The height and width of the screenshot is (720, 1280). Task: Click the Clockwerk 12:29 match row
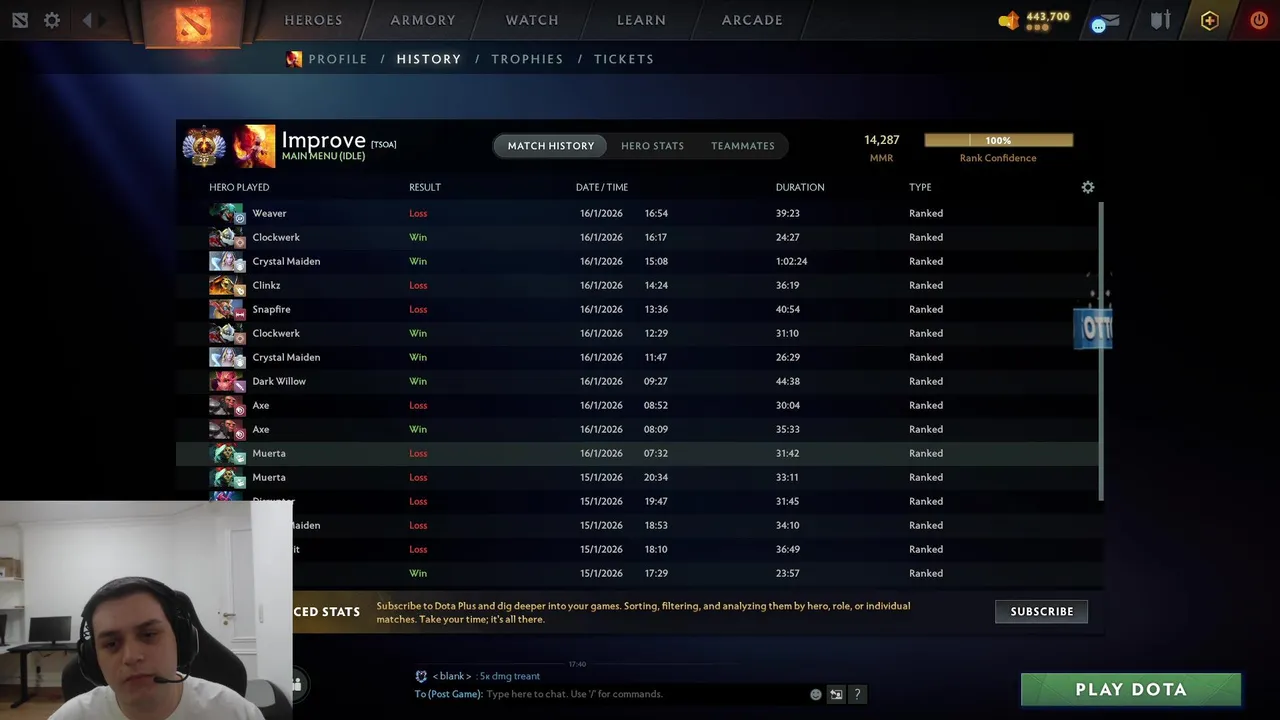click(637, 333)
